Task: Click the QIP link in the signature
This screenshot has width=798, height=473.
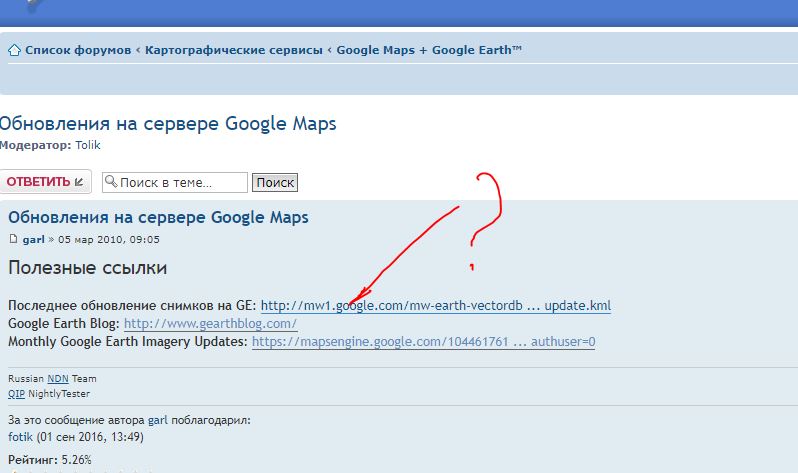Action: pyautogui.click(x=16, y=394)
